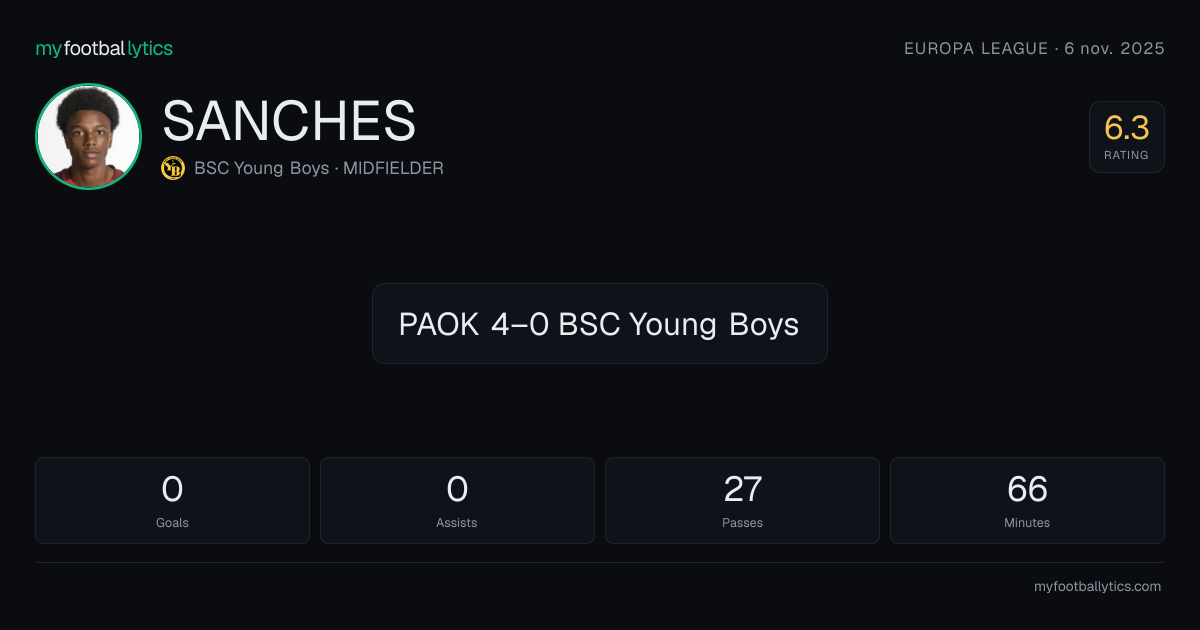The height and width of the screenshot is (630, 1200).
Task: Click the RATING label under 6.3
Action: (x=1127, y=155)
